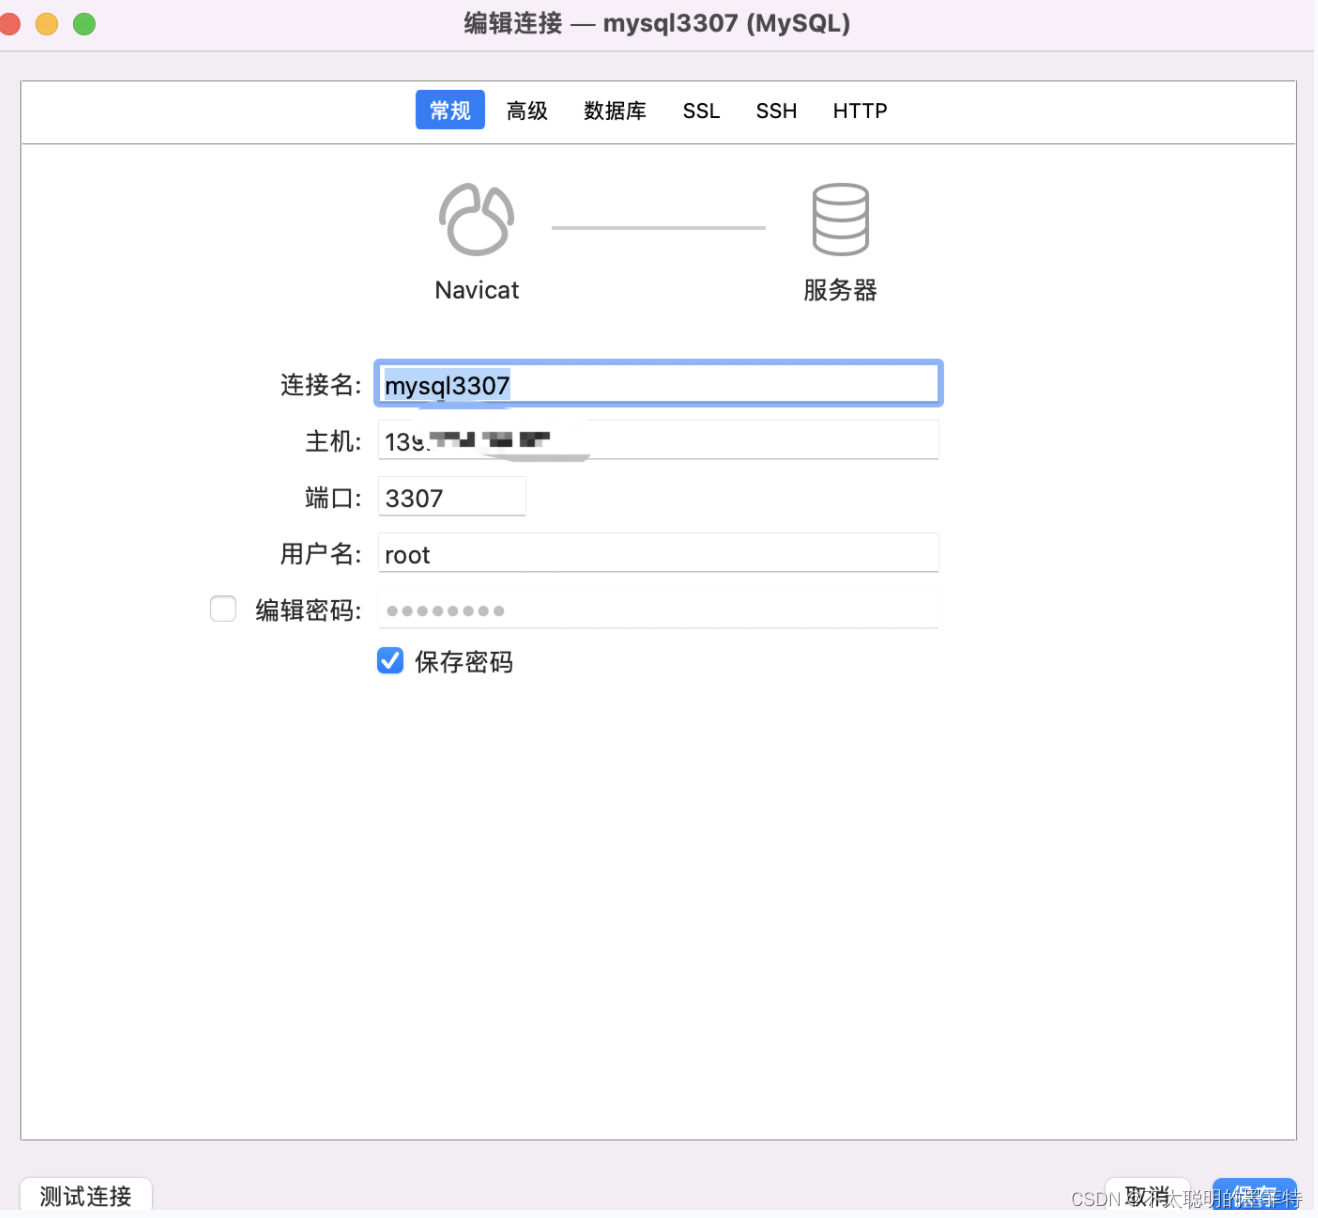Click the 测试连接 button
The height and width of the screenshot is (1218, 1318).
coord(86,1195)
